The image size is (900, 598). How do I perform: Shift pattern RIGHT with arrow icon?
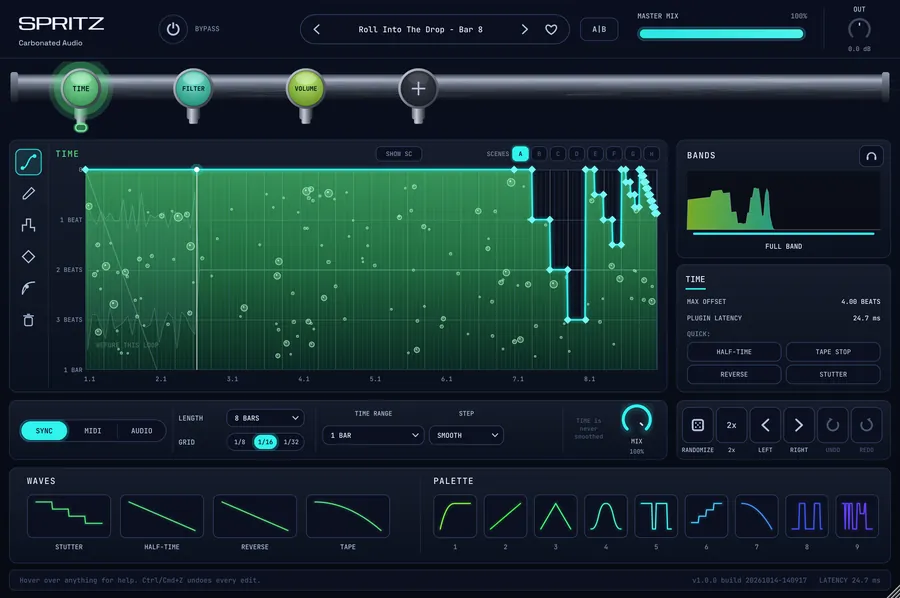point(798,425)
